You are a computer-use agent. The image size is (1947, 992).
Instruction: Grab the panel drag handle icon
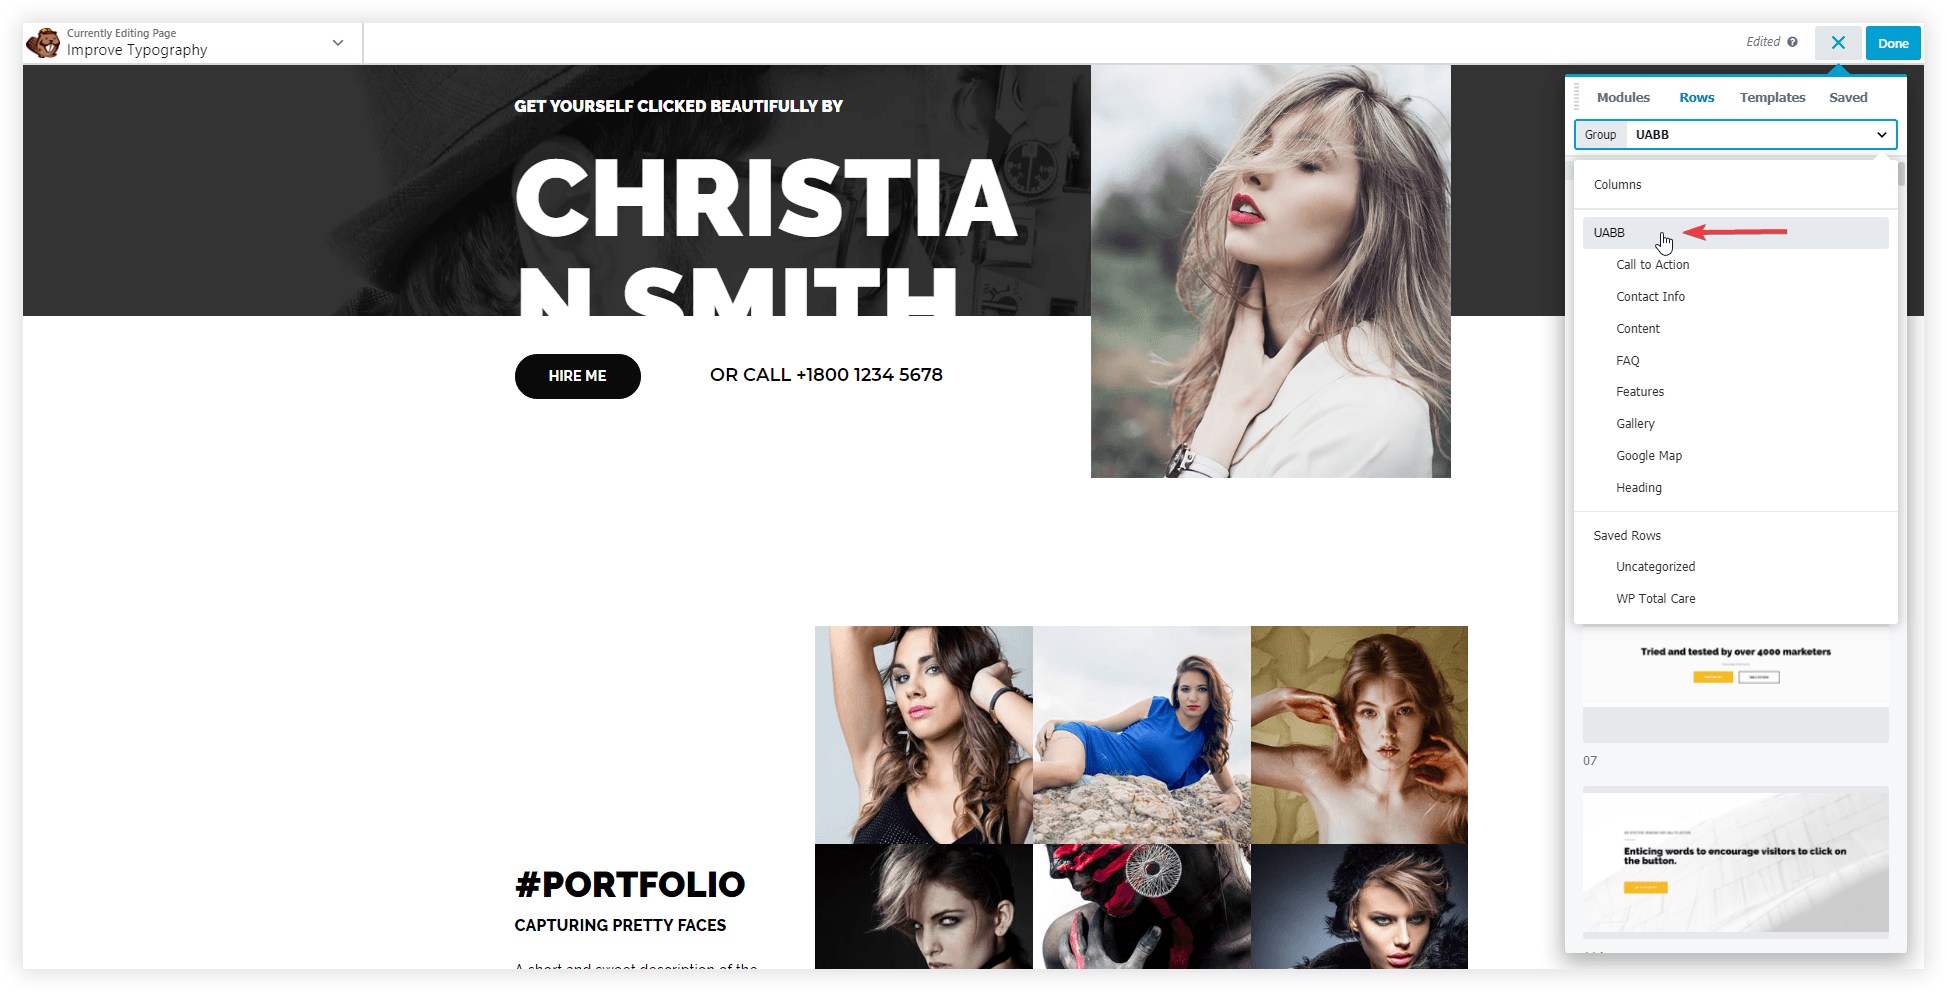pyautogui.click(x=1577, y=97)
